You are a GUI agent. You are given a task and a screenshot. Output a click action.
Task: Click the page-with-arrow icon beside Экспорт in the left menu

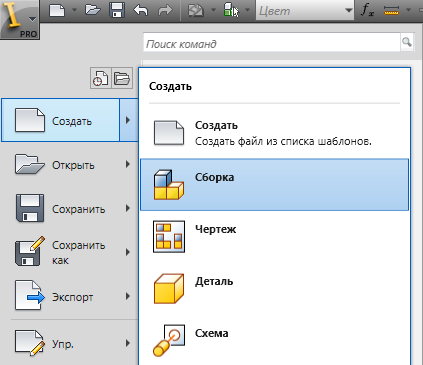pos(30,296)
